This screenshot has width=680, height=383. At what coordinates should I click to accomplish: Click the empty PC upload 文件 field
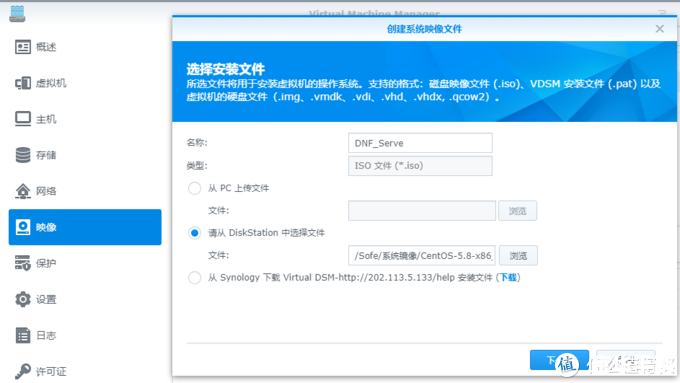pos(422,211)
